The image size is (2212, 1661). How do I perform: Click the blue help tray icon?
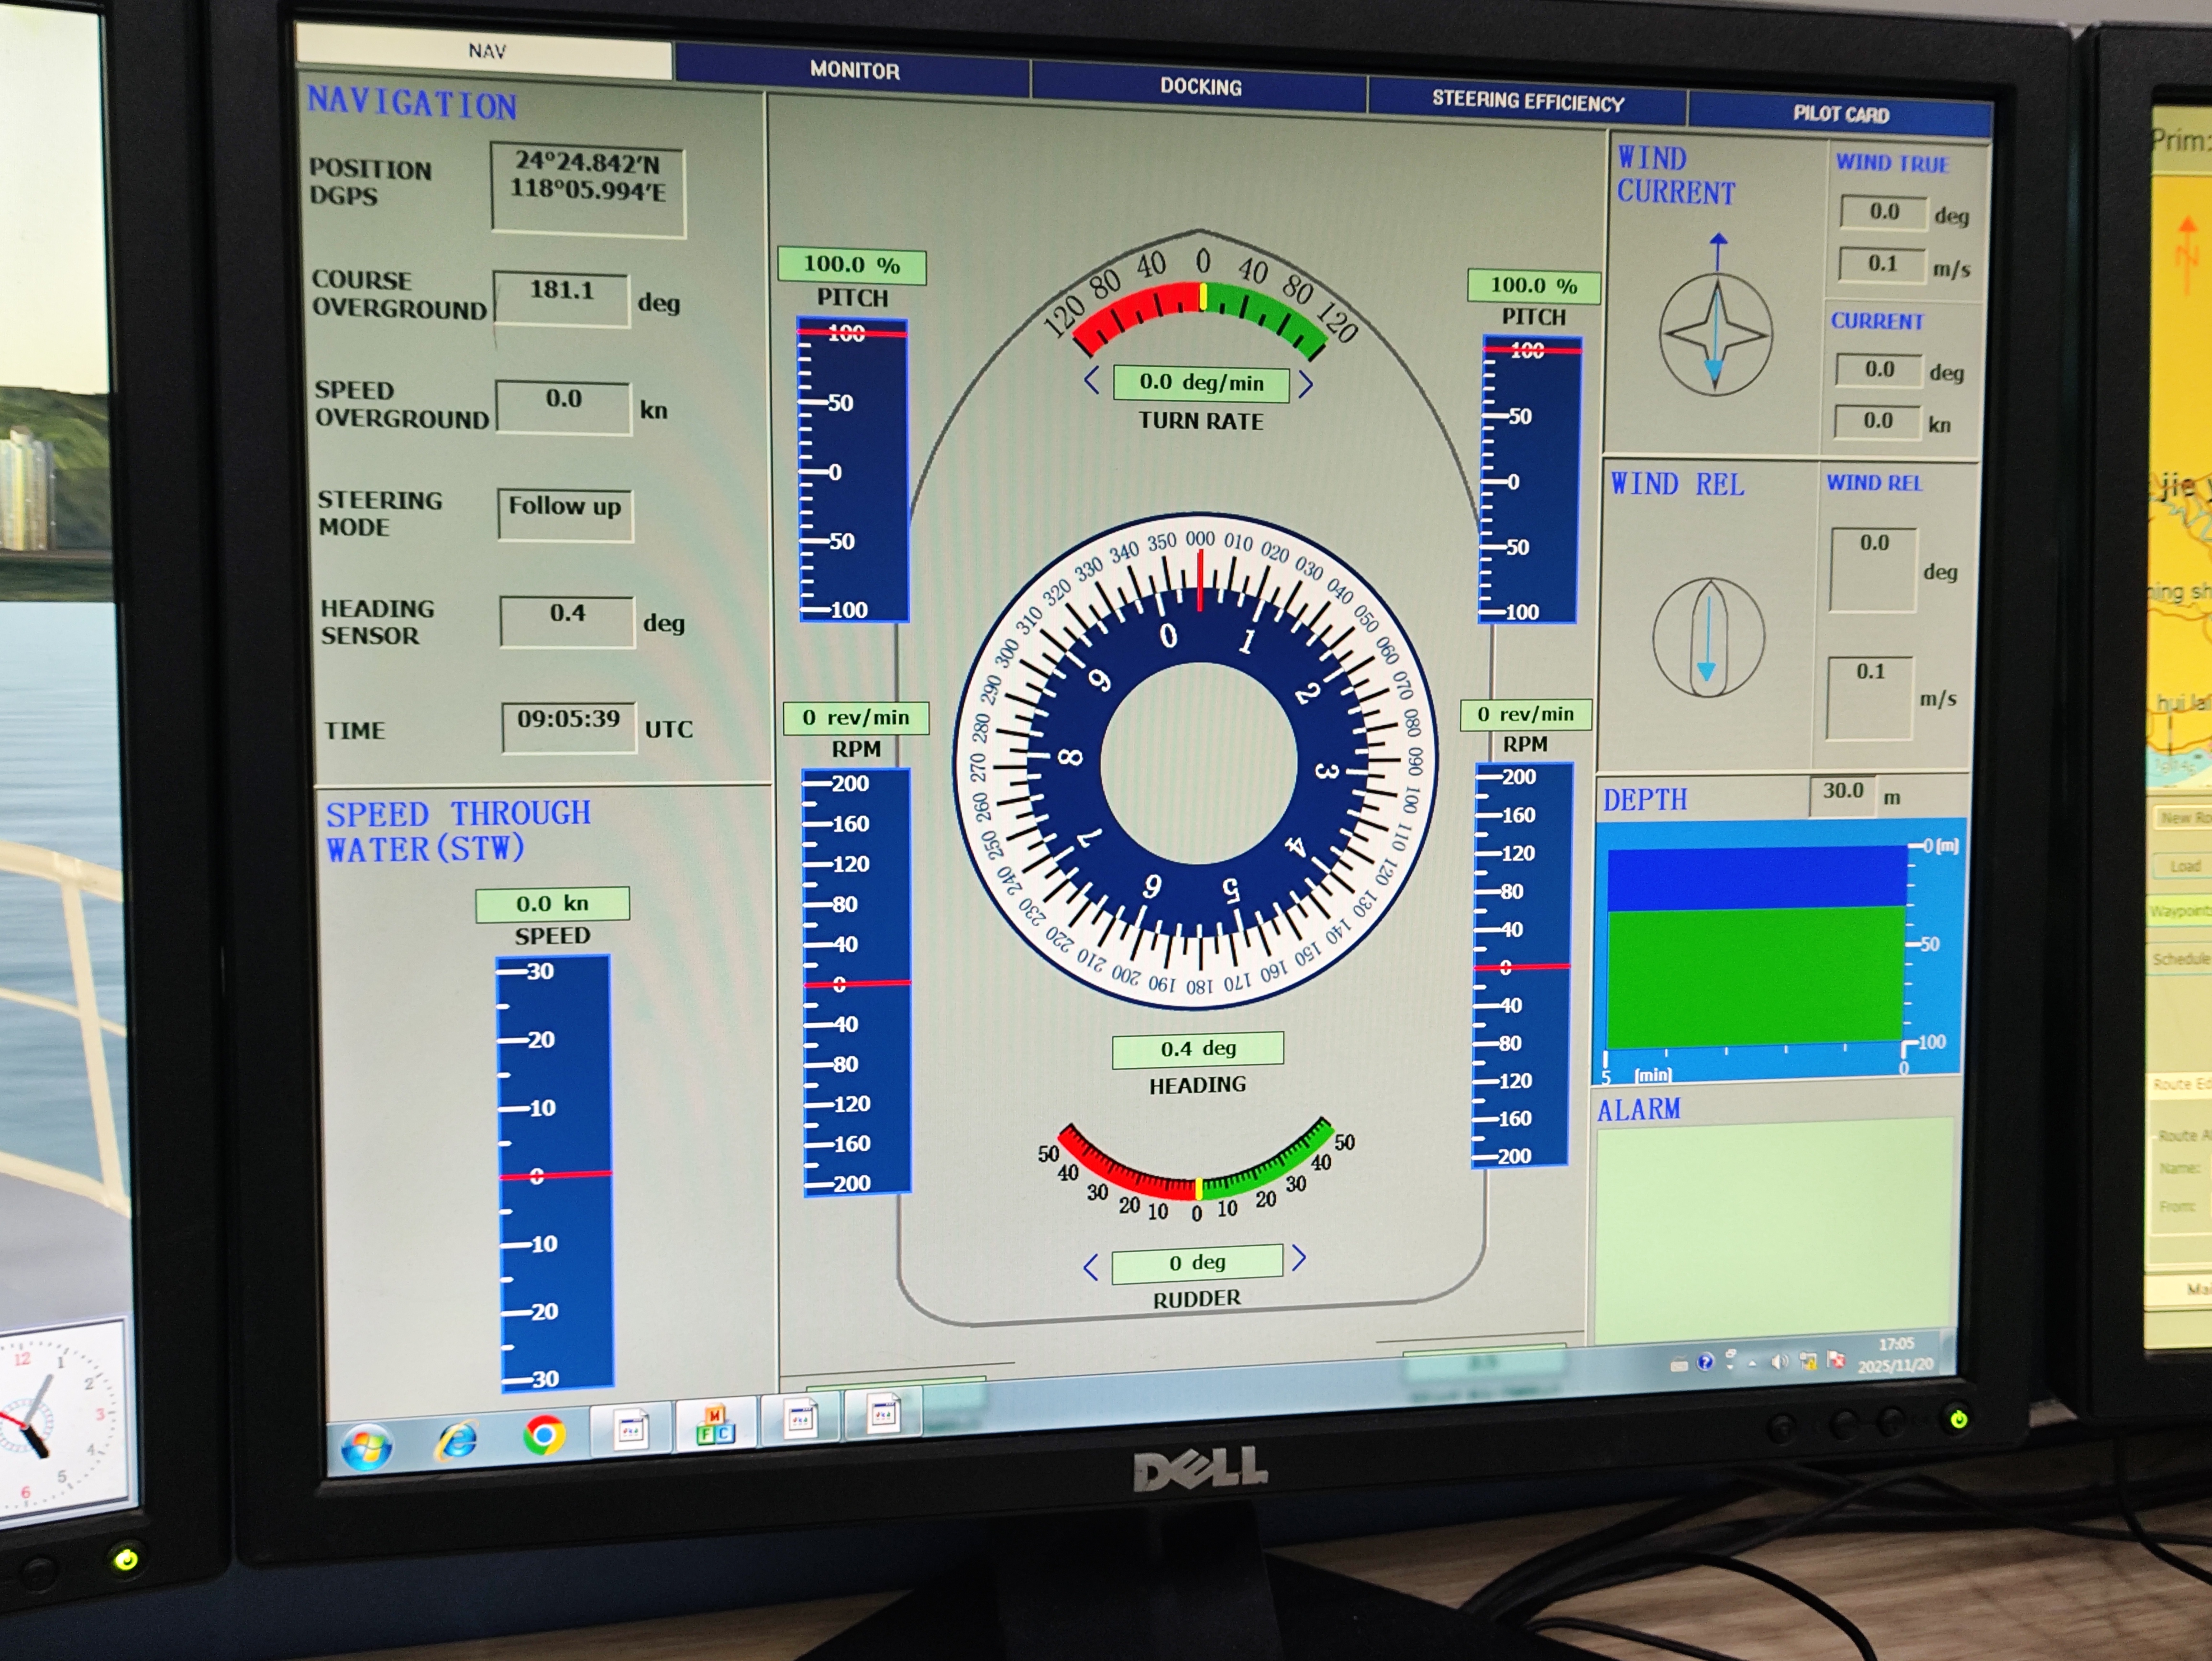pos(1705,1362)
